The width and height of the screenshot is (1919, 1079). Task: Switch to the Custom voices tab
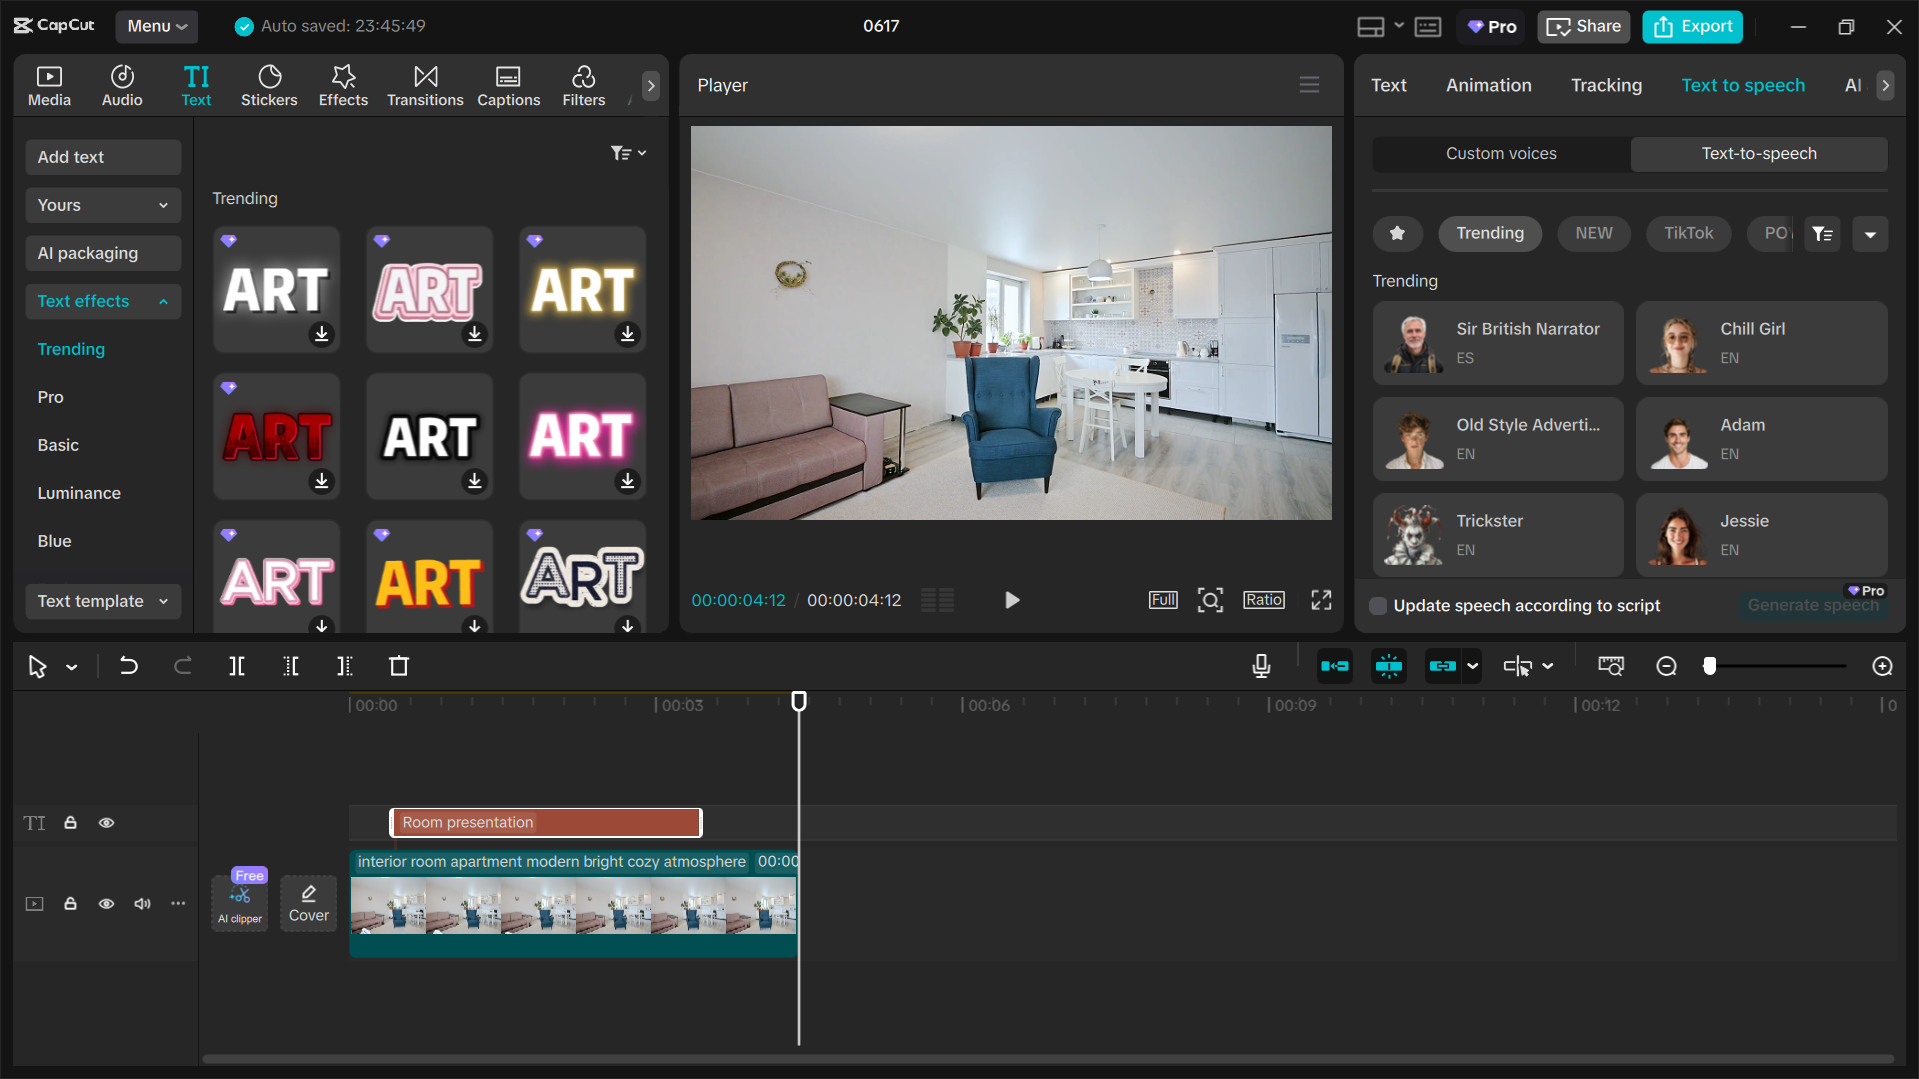1500,153
